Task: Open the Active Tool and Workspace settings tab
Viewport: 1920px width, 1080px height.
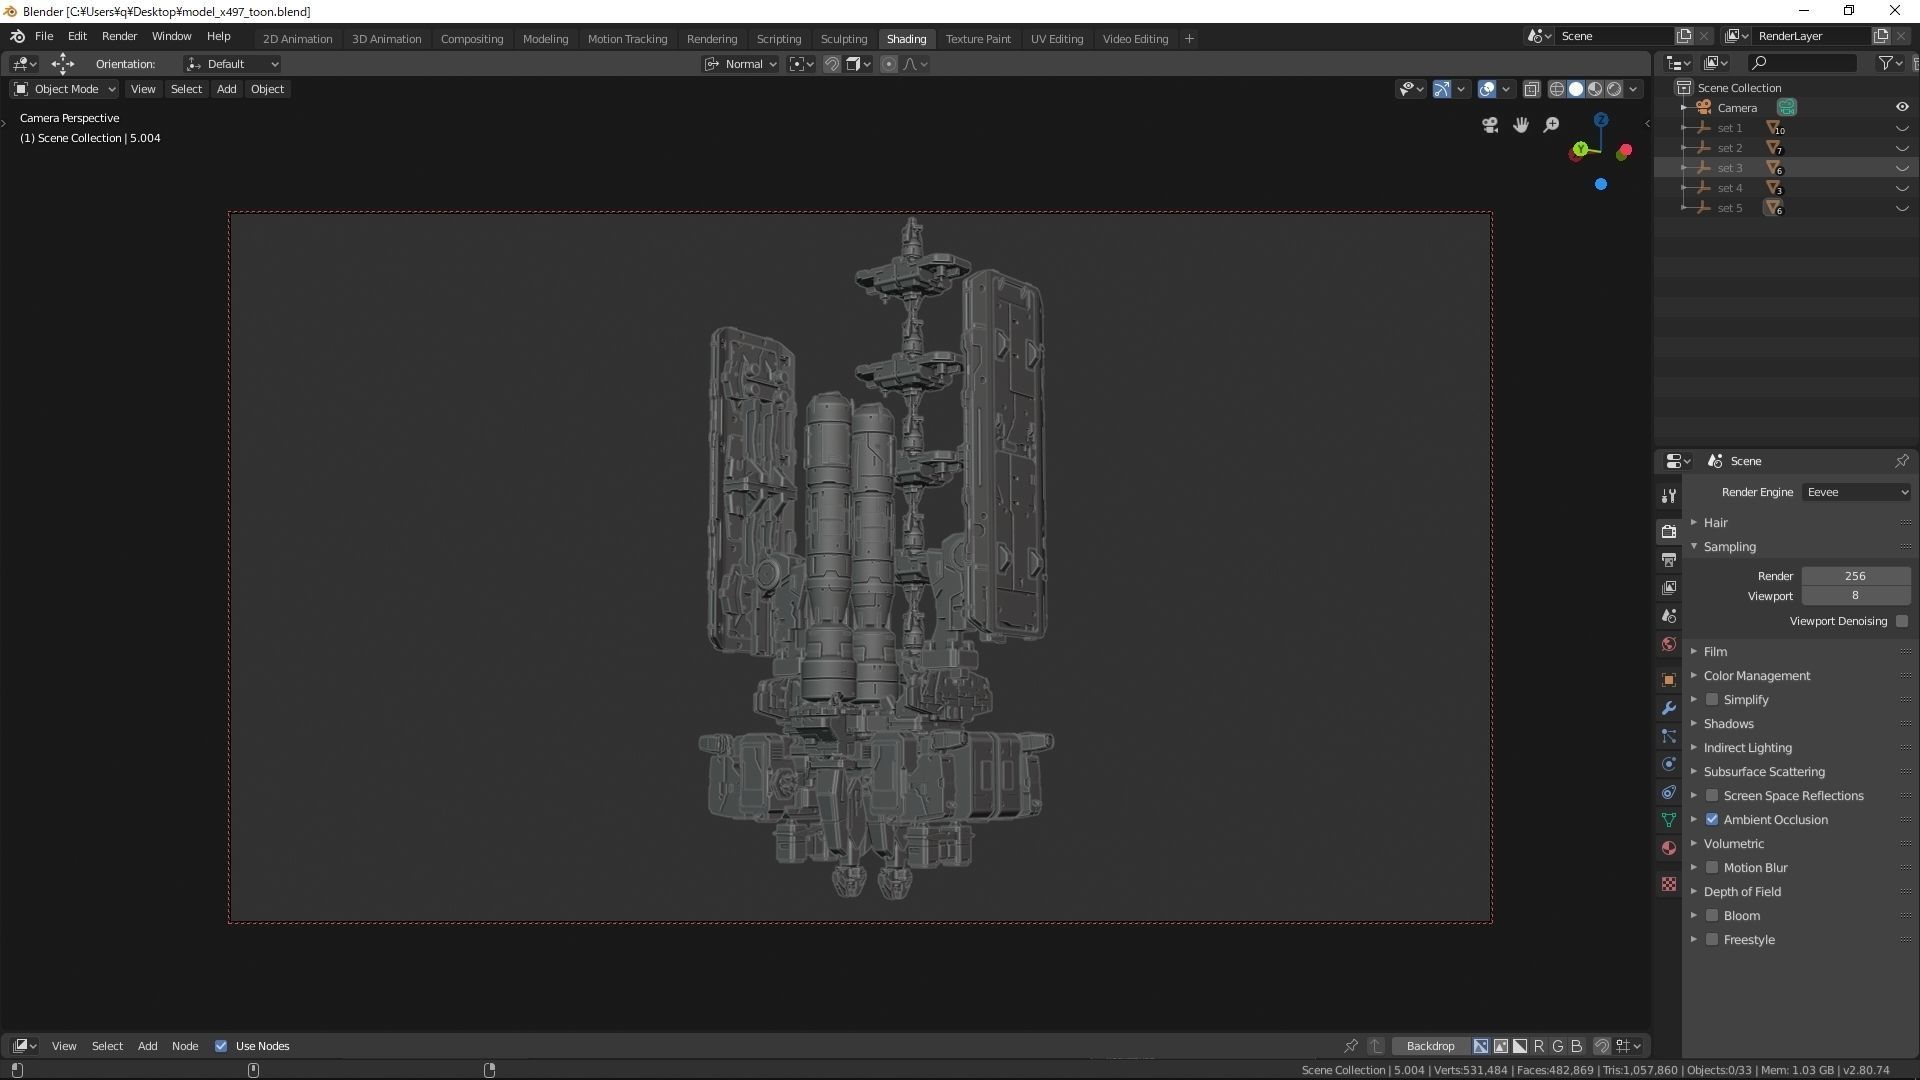Action: pyautogui.click(x=1668, y=496)
